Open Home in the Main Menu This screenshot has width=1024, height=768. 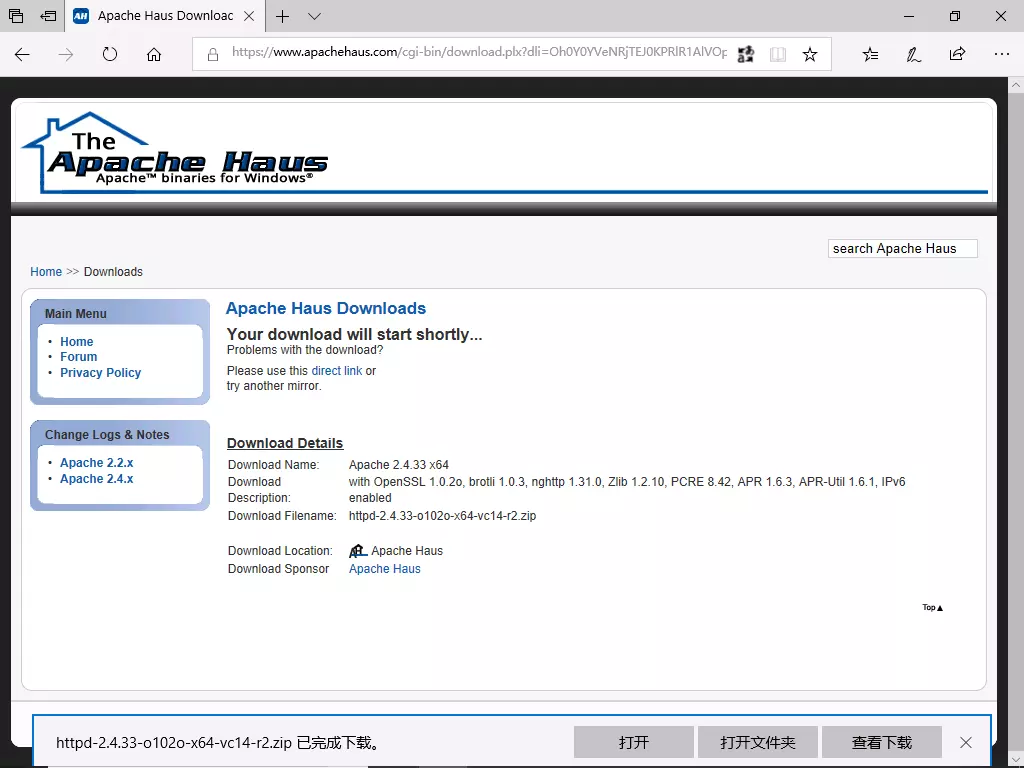point(76,342)
